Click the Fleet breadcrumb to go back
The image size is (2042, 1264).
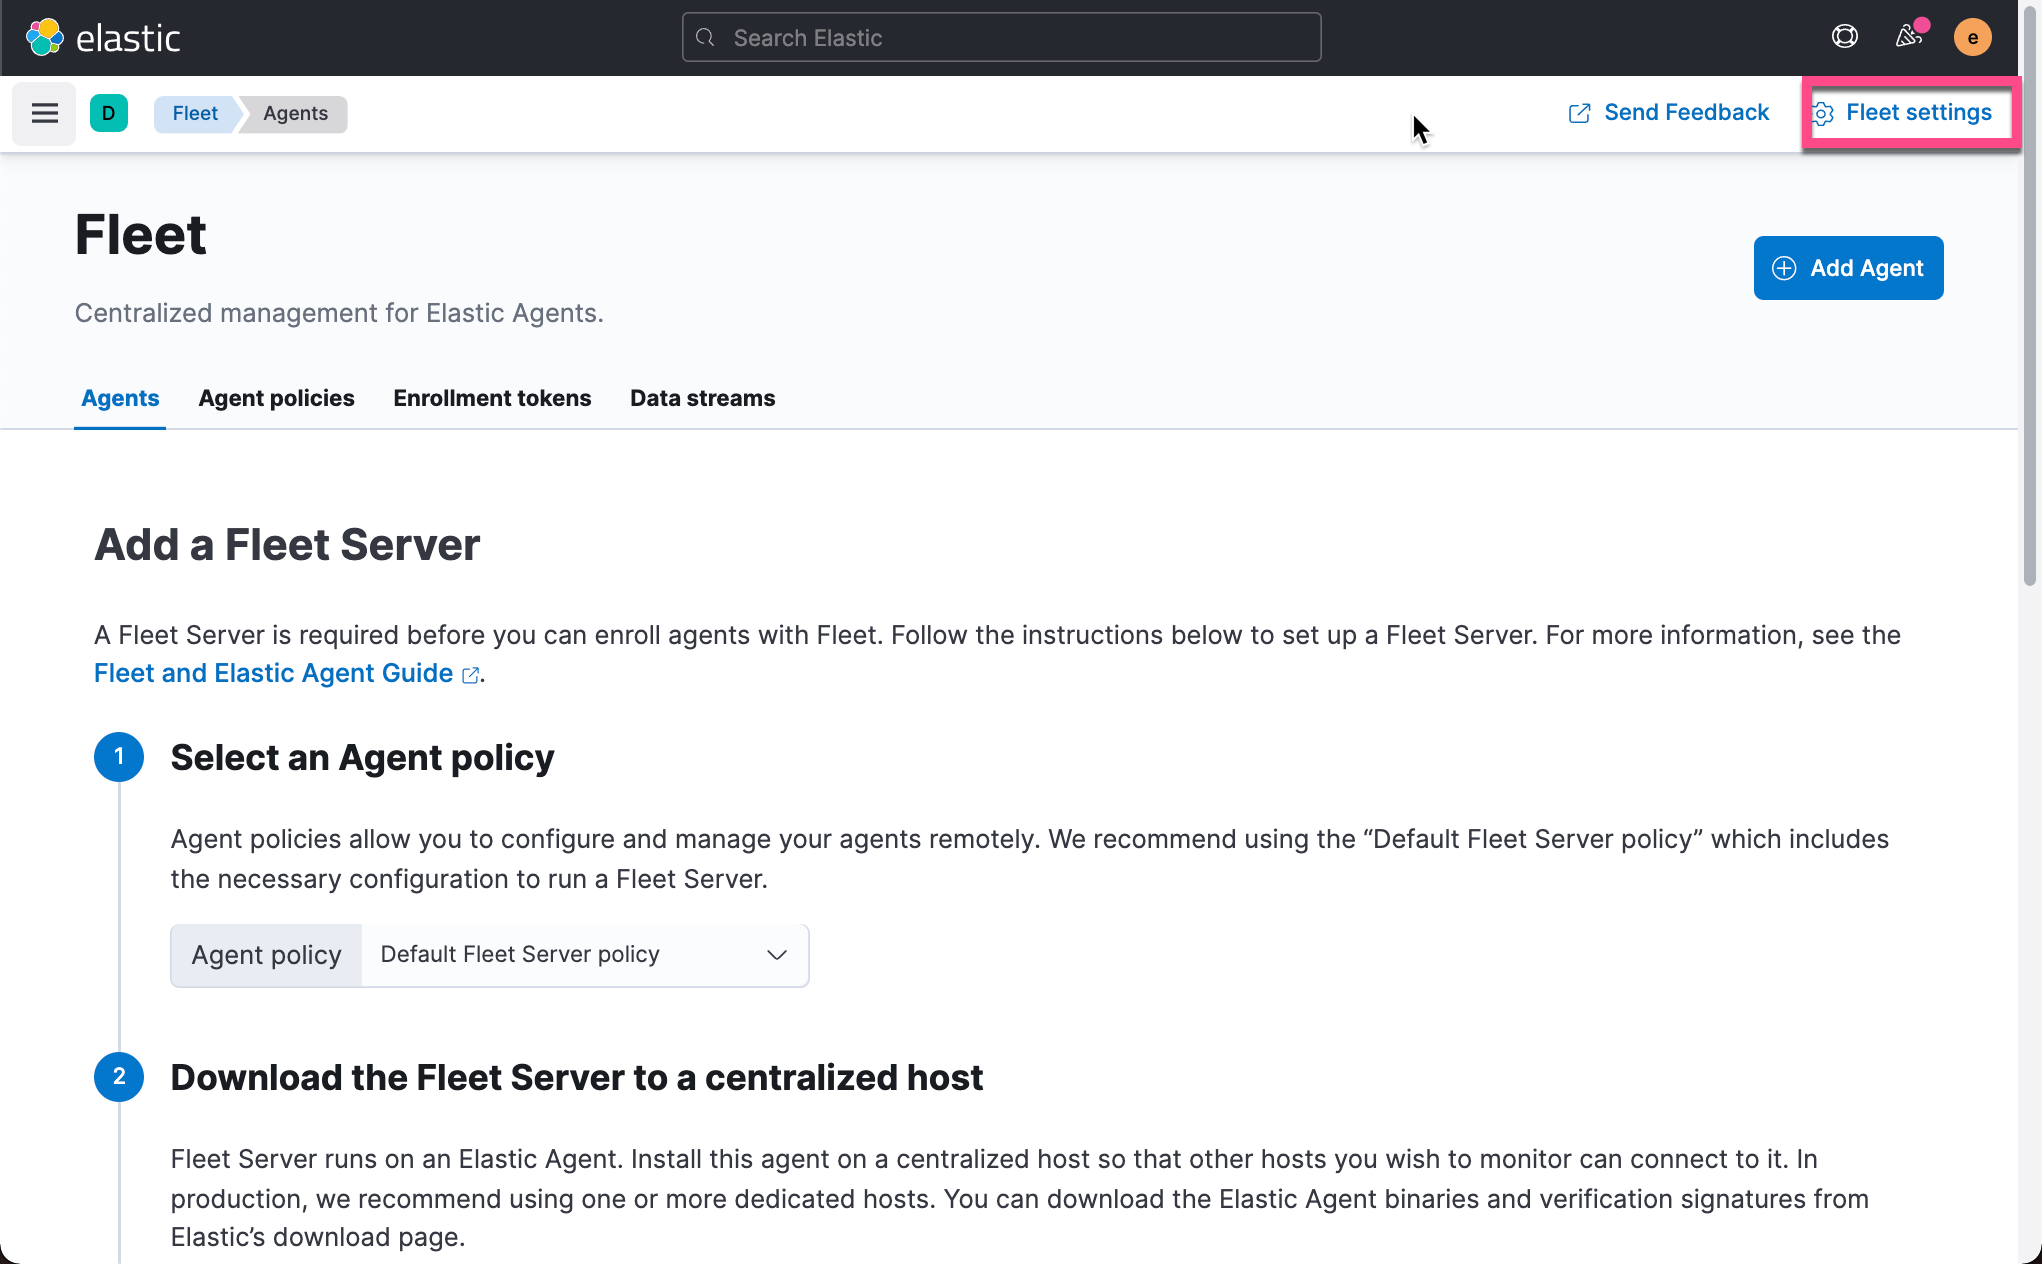click(195, 113)
